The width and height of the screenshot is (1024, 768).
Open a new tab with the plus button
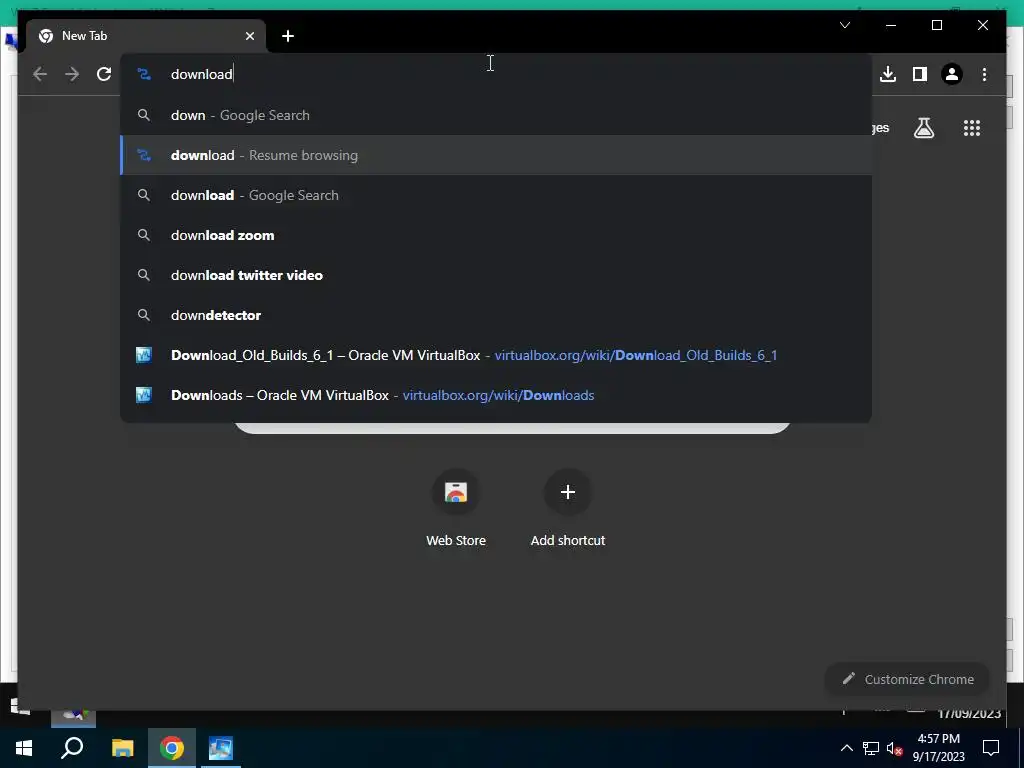[x=288, y=36]
